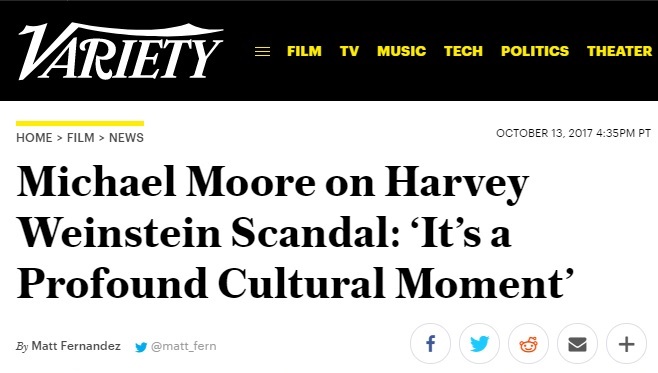This screenshot has width=658, height=373.
Task: Navigate to the POLITICS section
Action: pyautogui.click(x=535, y=51)
